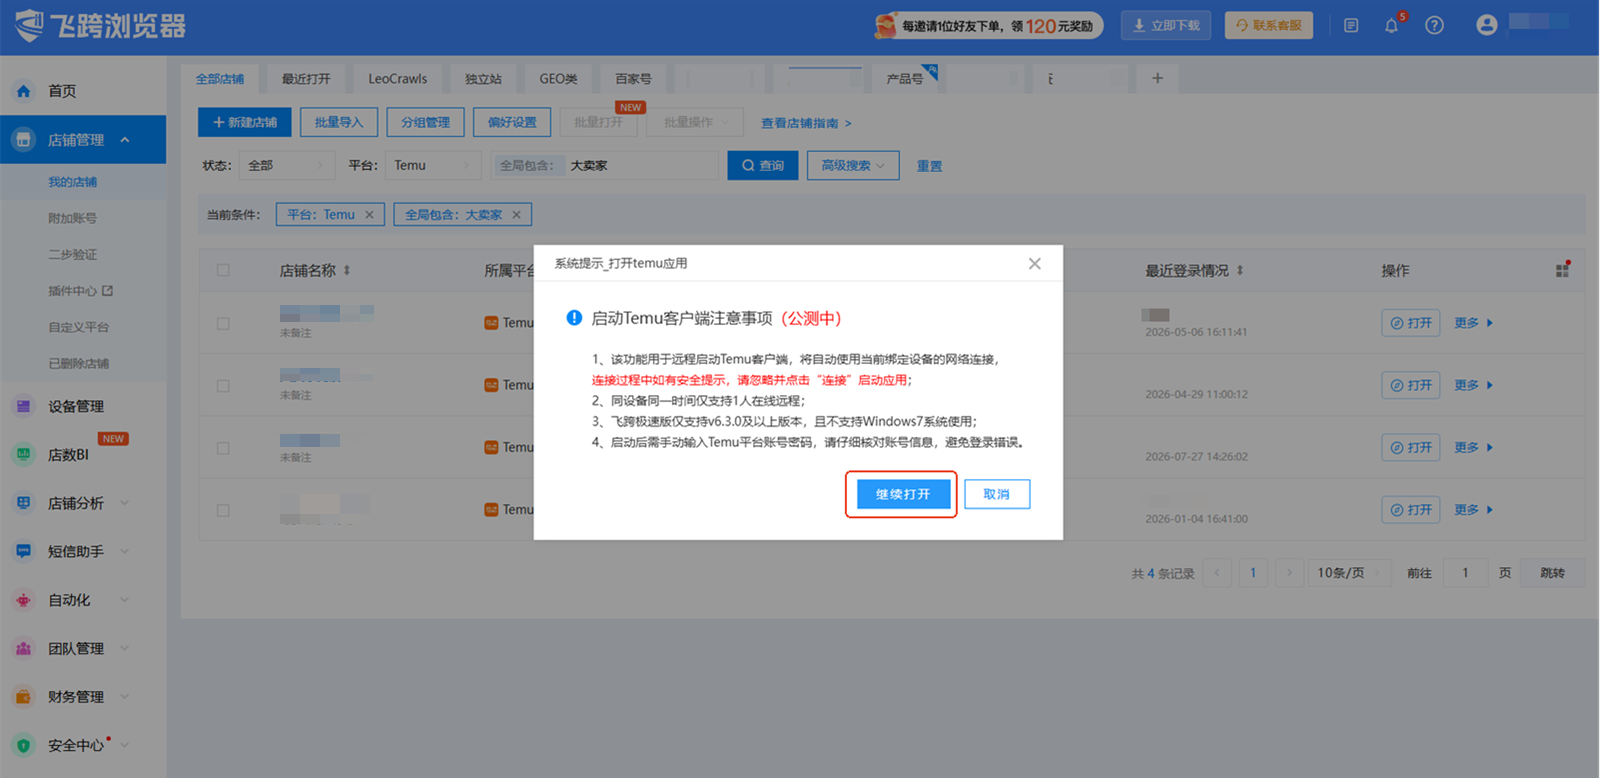Image resolution: width=1600 pixels, height=778 pixels.
Task: Click the 全局包含 search field with 大卖家
Action: tap(605, 165)
